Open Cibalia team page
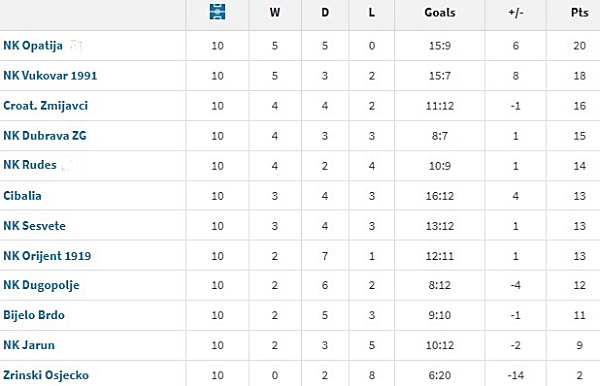Image resolution: width=600 pixels, height=386 pixels. 22,195
